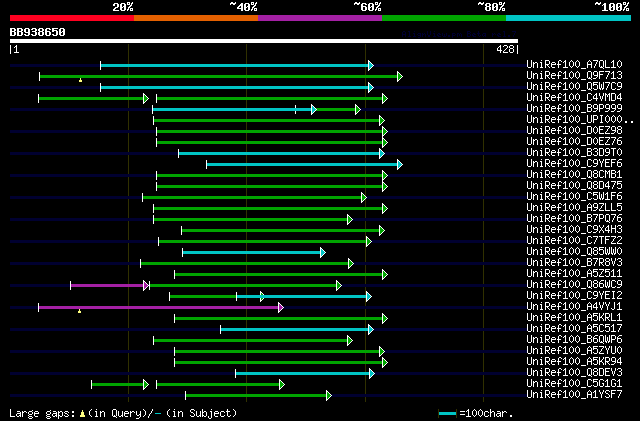Select the UniRef100_D0EZ76 hit label

(574, 141)
